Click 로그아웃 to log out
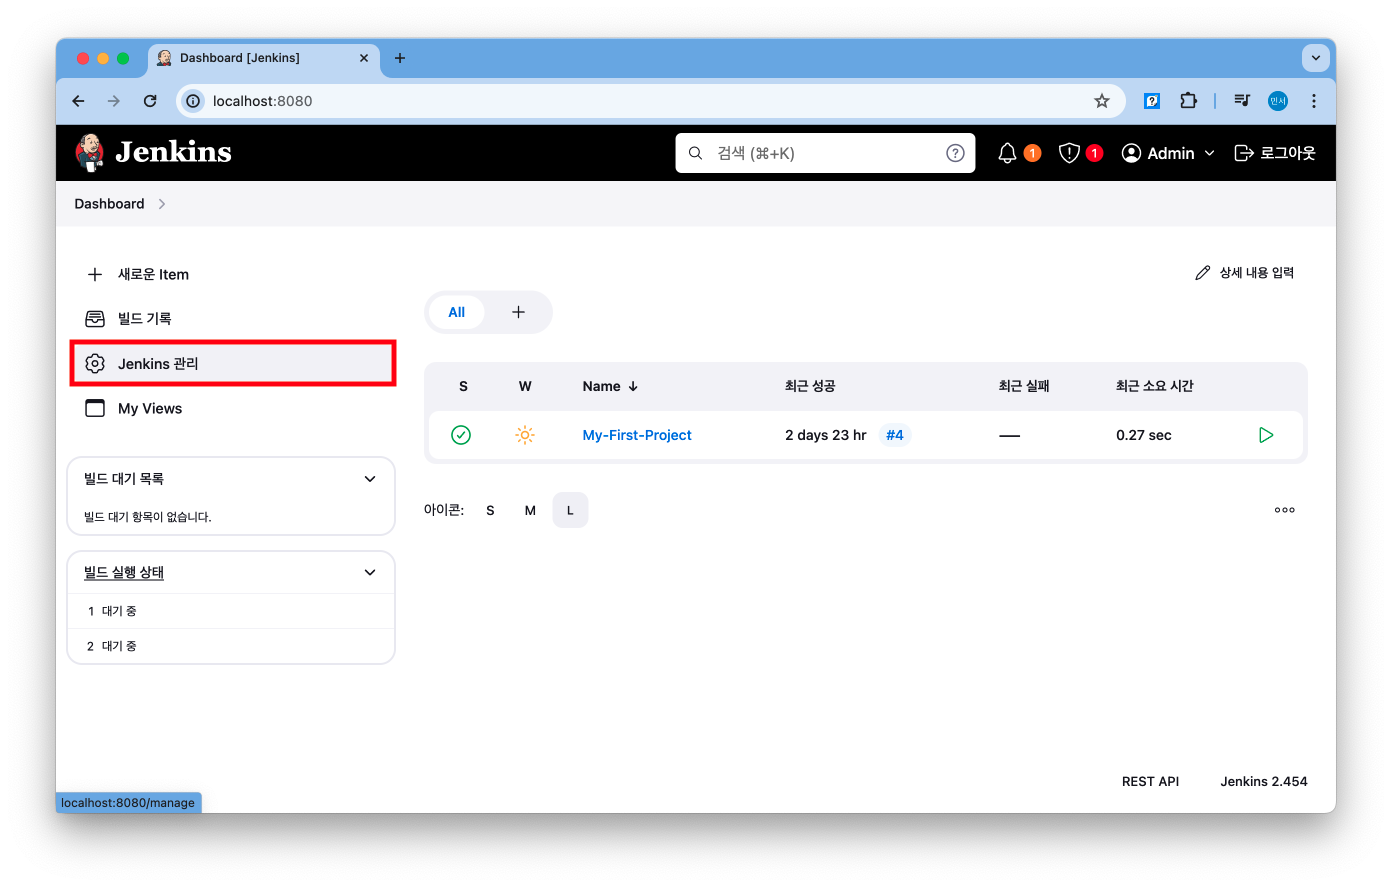The width and height of the screenshot is (1392, 887). 1275,153
